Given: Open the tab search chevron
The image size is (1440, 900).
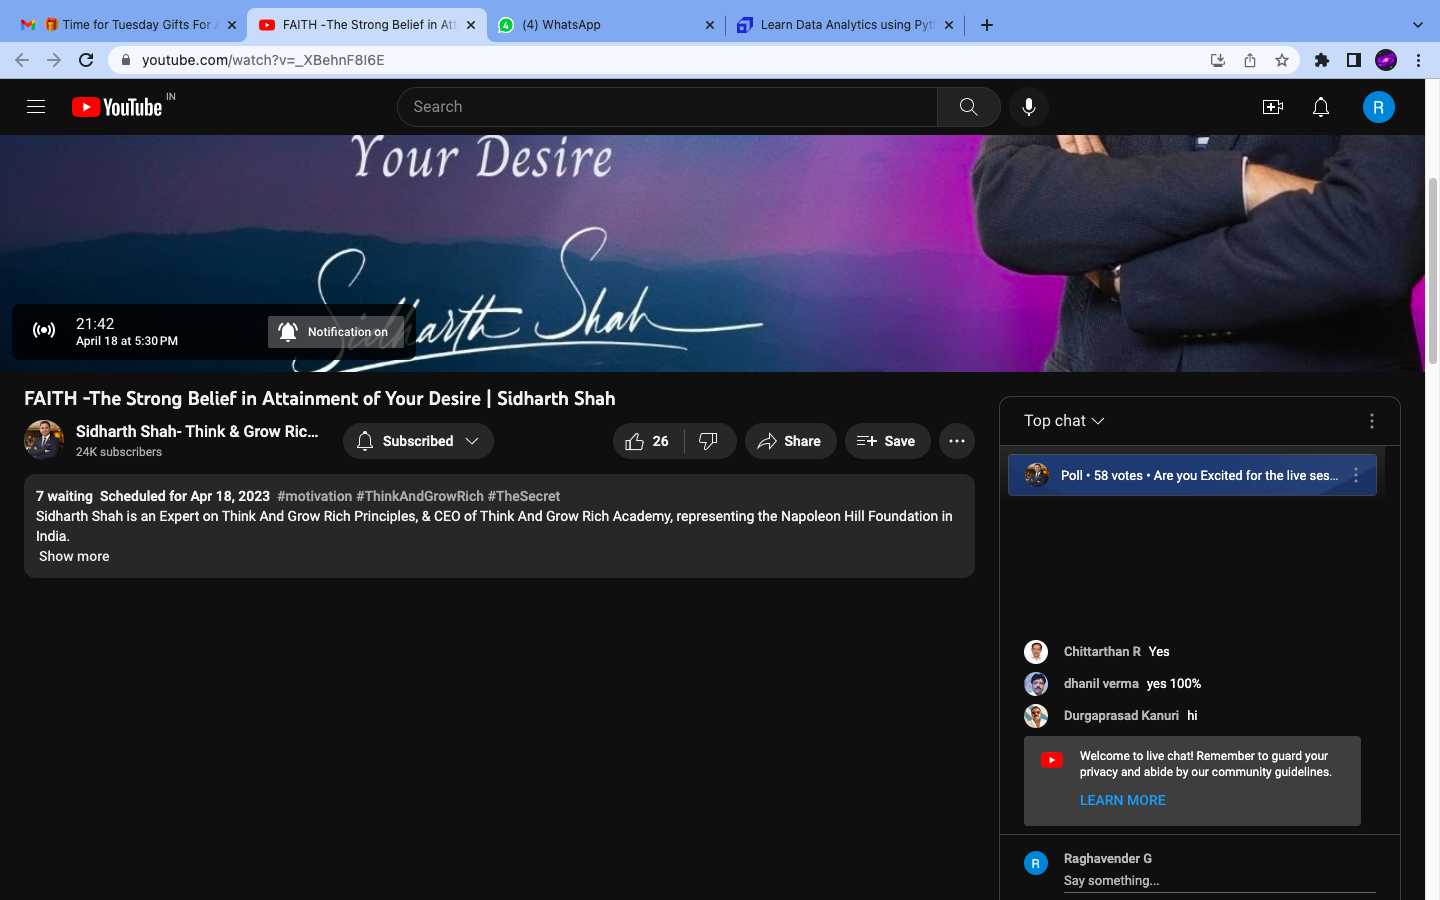Looking at the screenshot, I should coord(1417,25).
